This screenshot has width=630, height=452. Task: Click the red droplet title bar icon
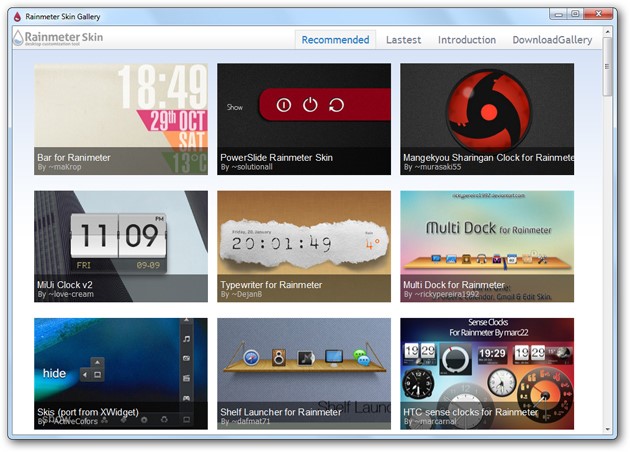click(x=17, y=16)
